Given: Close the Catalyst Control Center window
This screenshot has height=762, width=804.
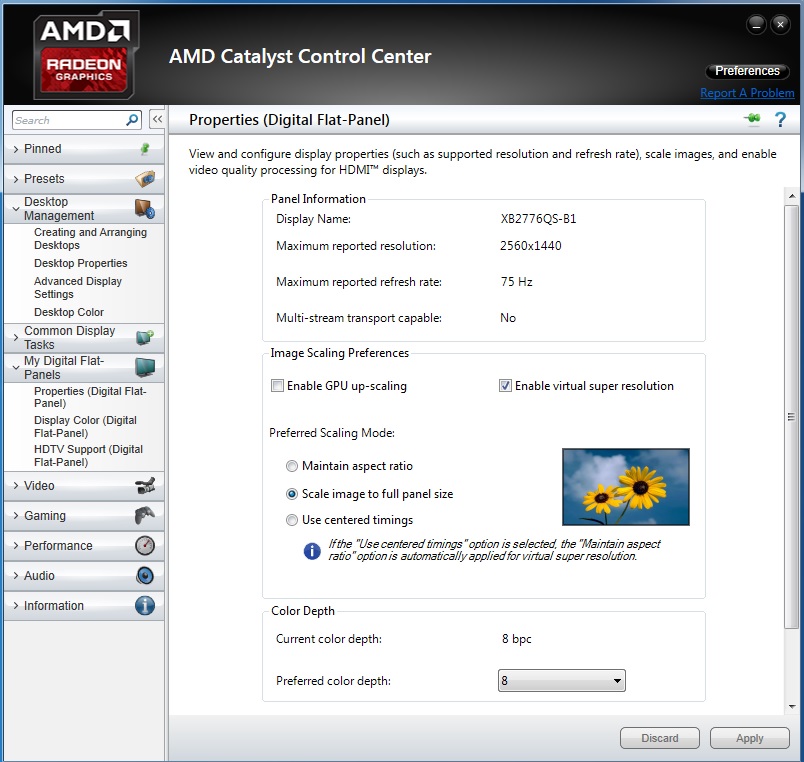Looking at the screenshot, I should pos(780,24).
